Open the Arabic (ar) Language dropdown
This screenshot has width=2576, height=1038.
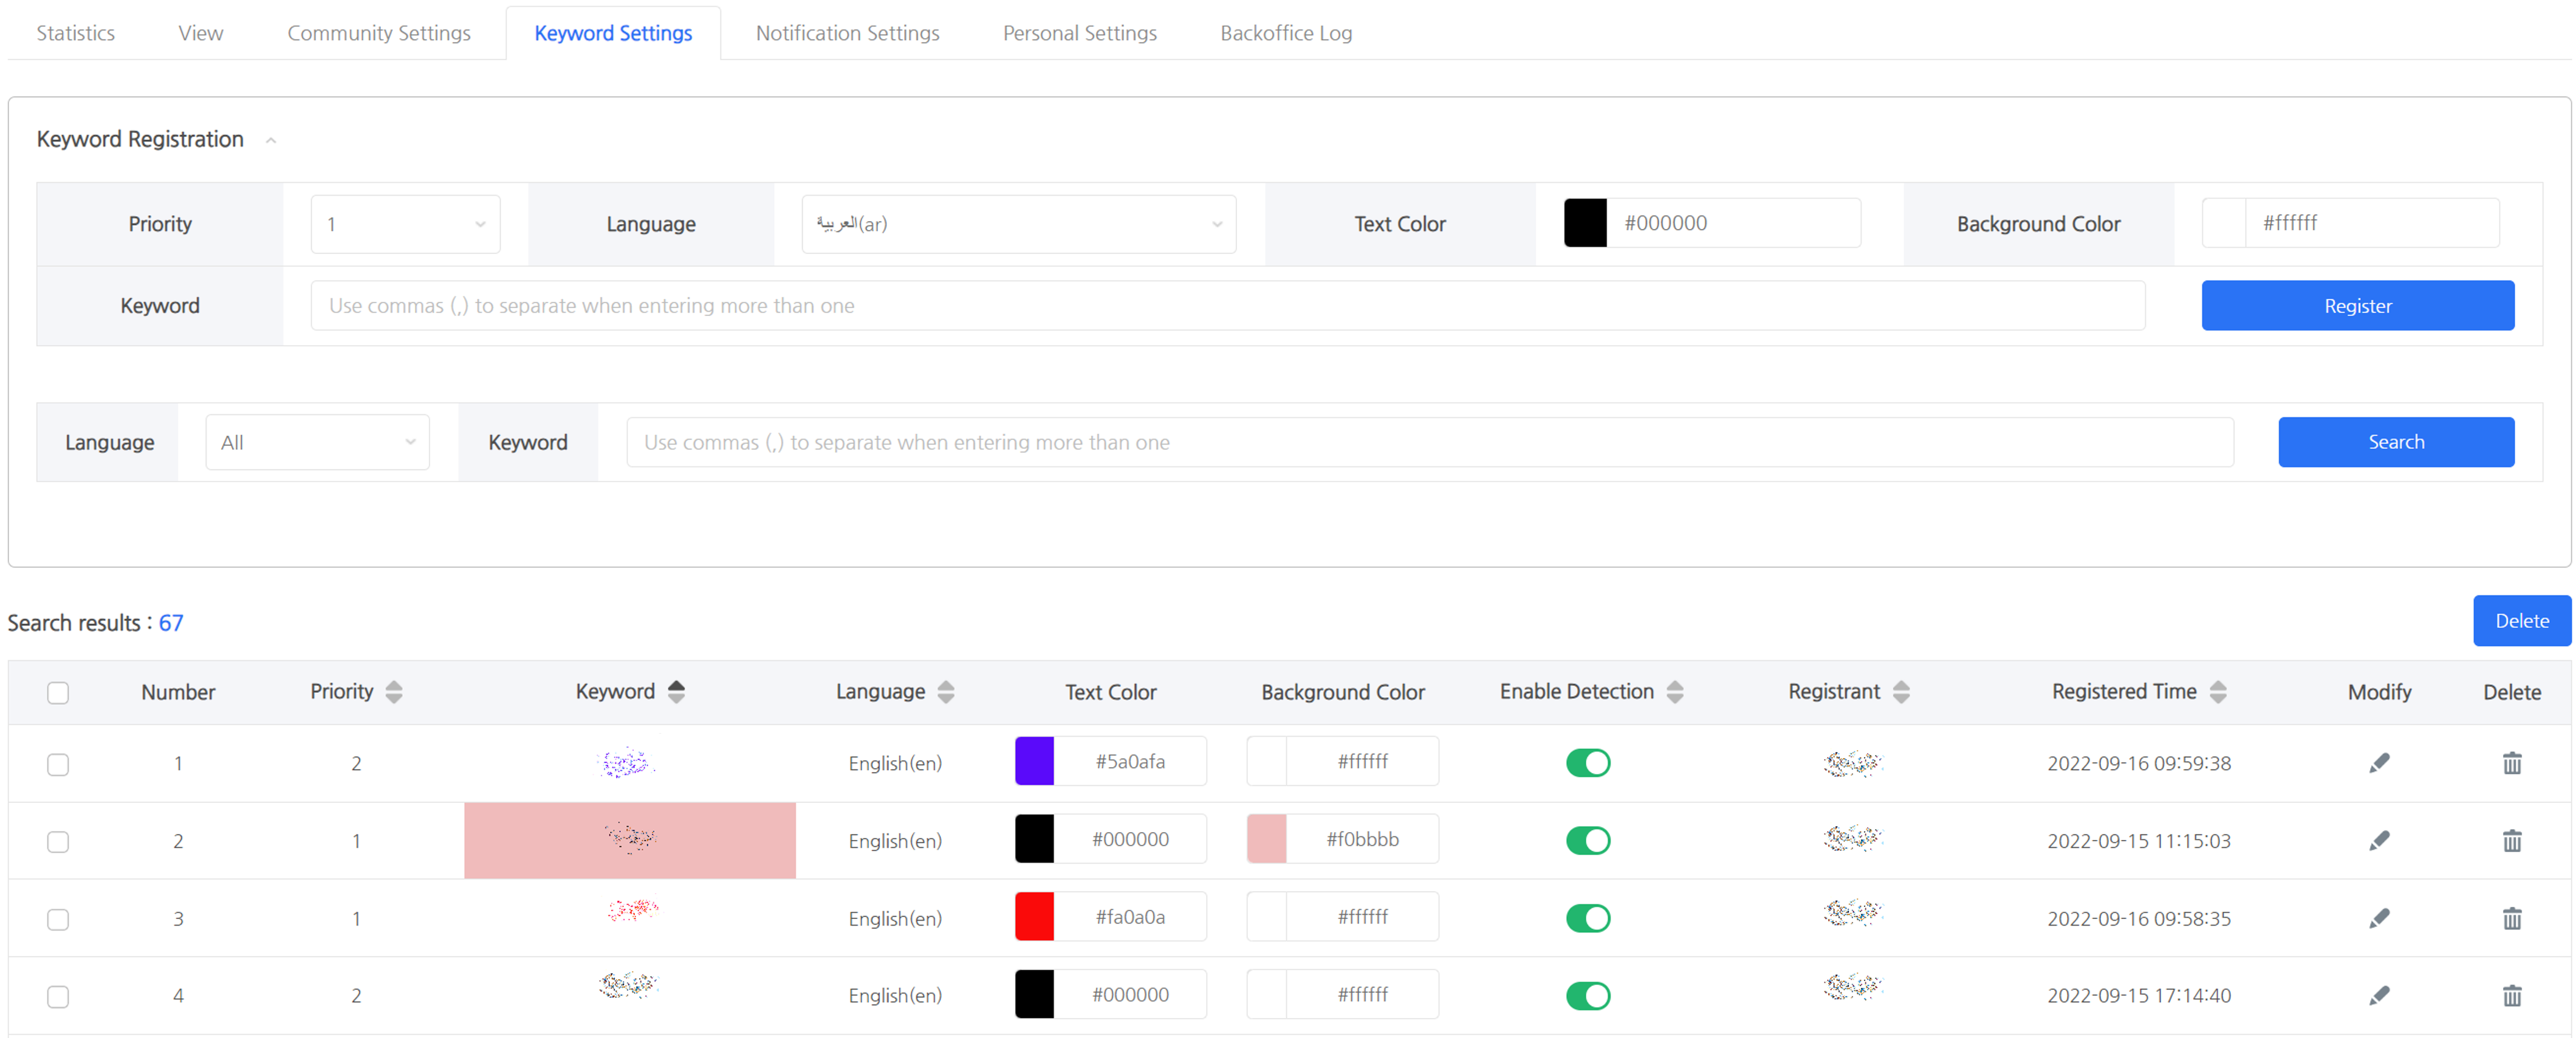tap(1018, 224)
